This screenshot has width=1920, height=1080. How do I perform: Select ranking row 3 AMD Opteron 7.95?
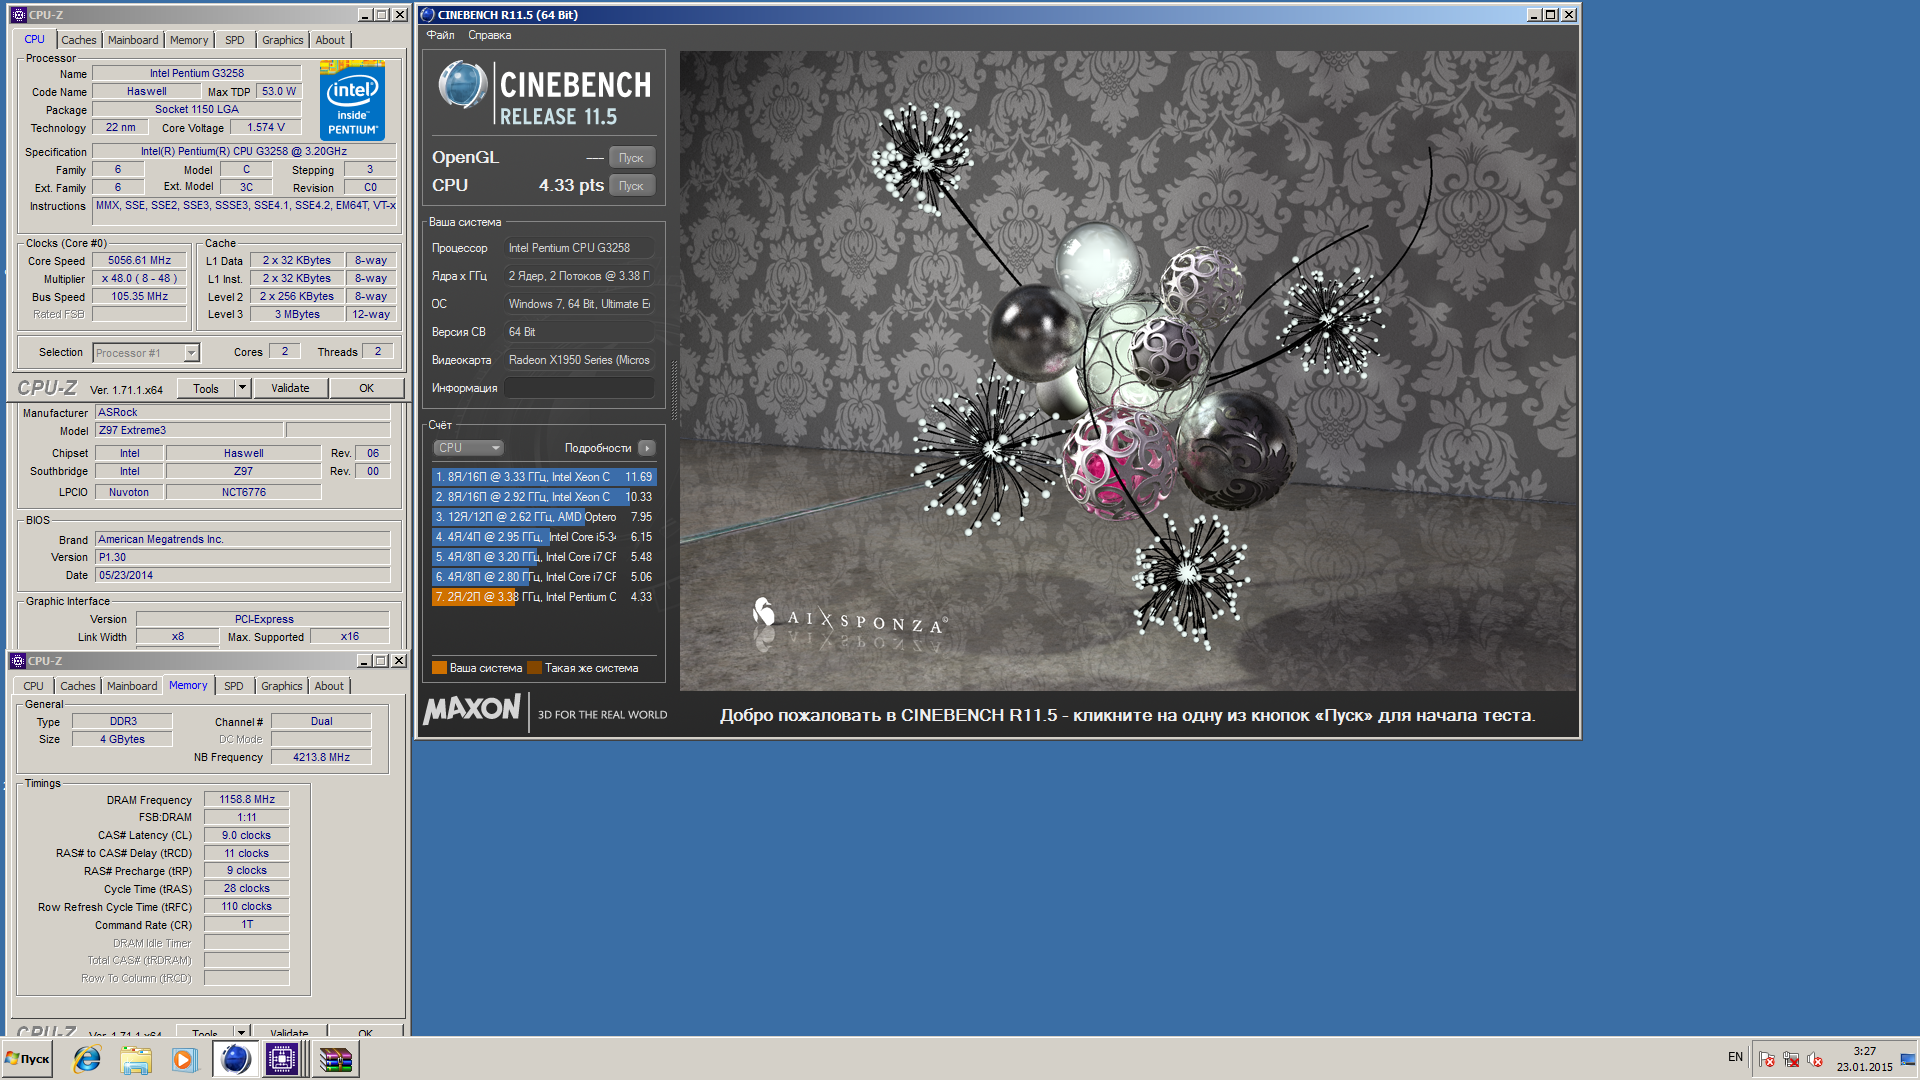pyautogui.click(x=544, y=517)
